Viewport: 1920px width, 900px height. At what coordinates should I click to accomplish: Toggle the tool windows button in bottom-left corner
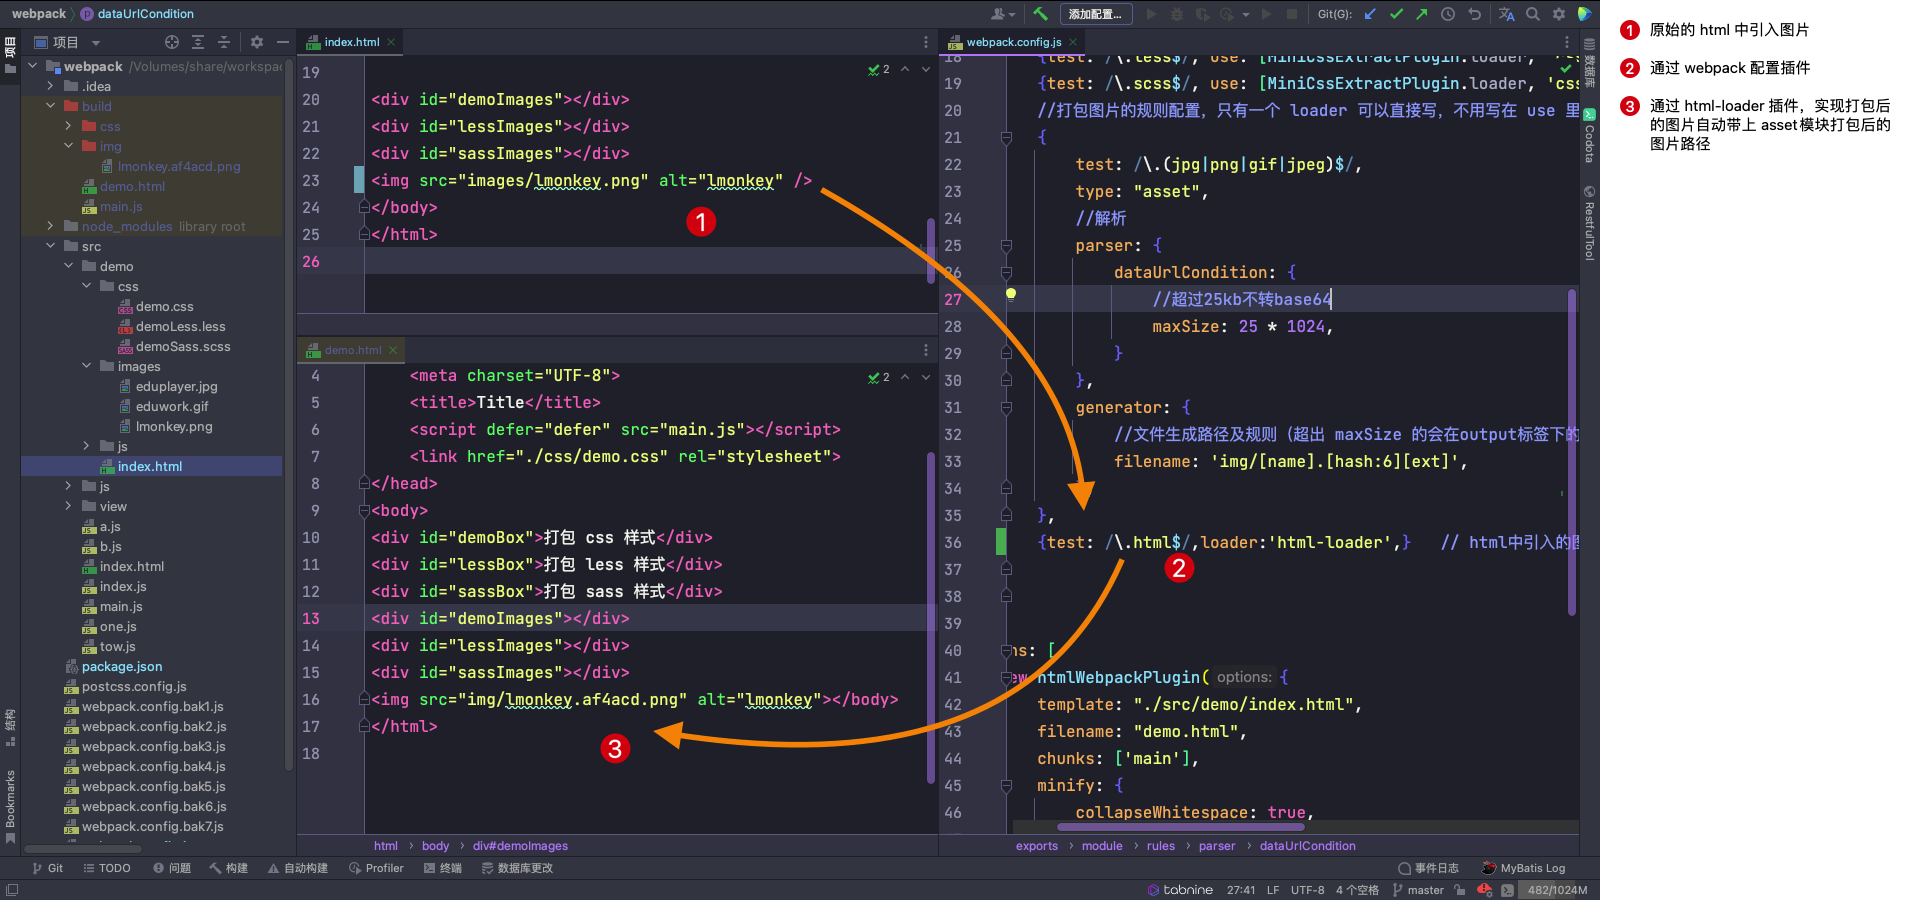(11, 890)
